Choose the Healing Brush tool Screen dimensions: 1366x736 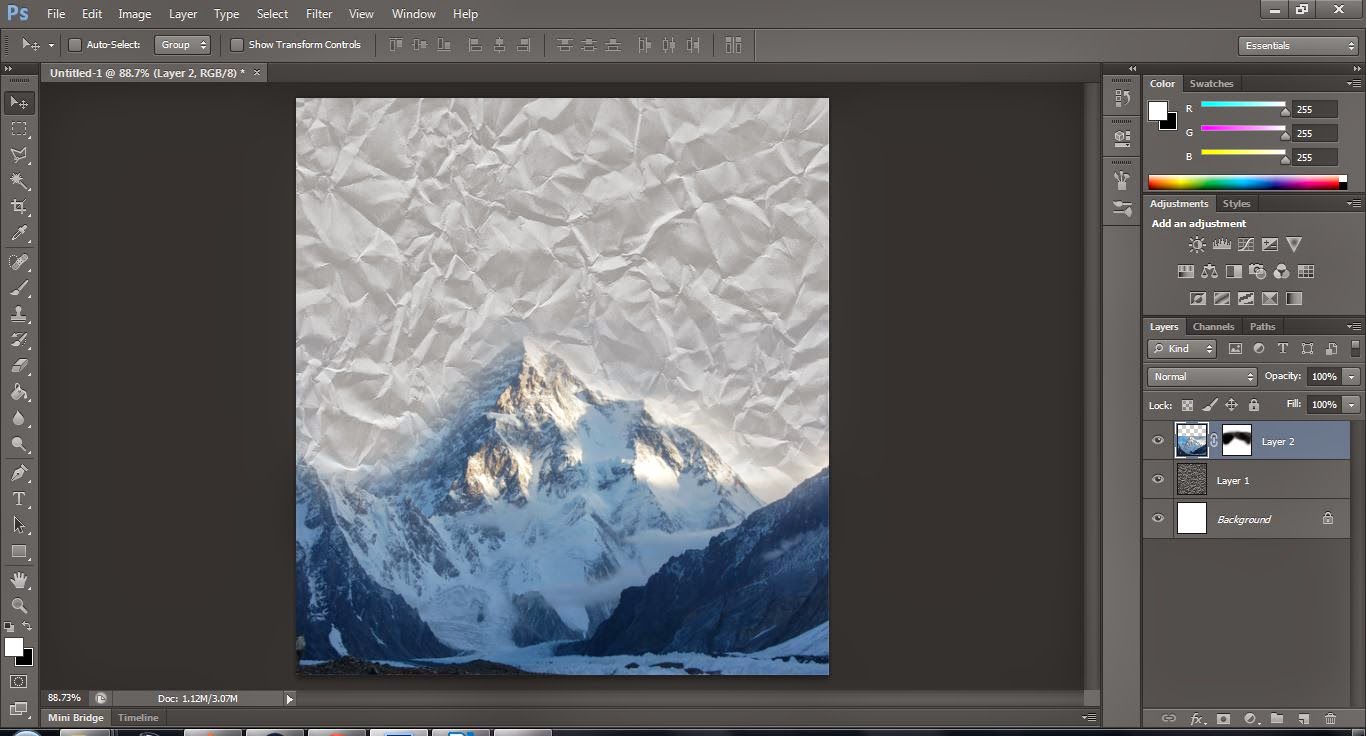pos(19,262)
